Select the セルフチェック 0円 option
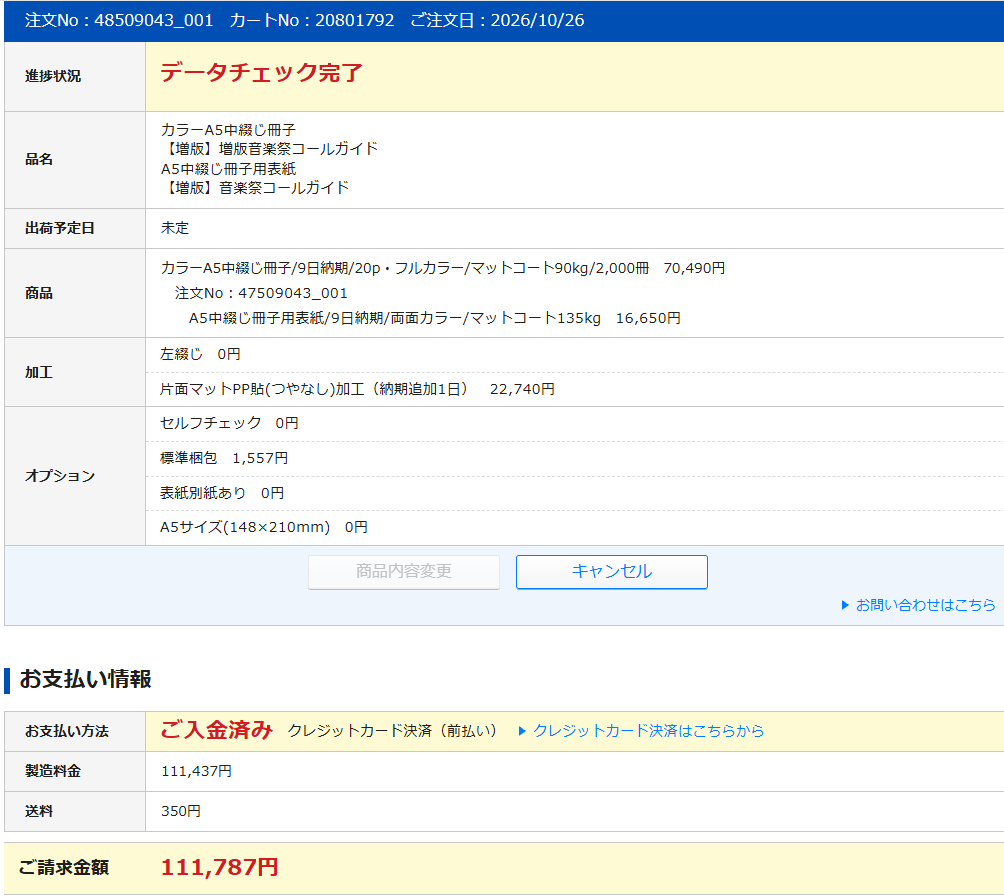The image size is (1004, 896). click(229, 423)
